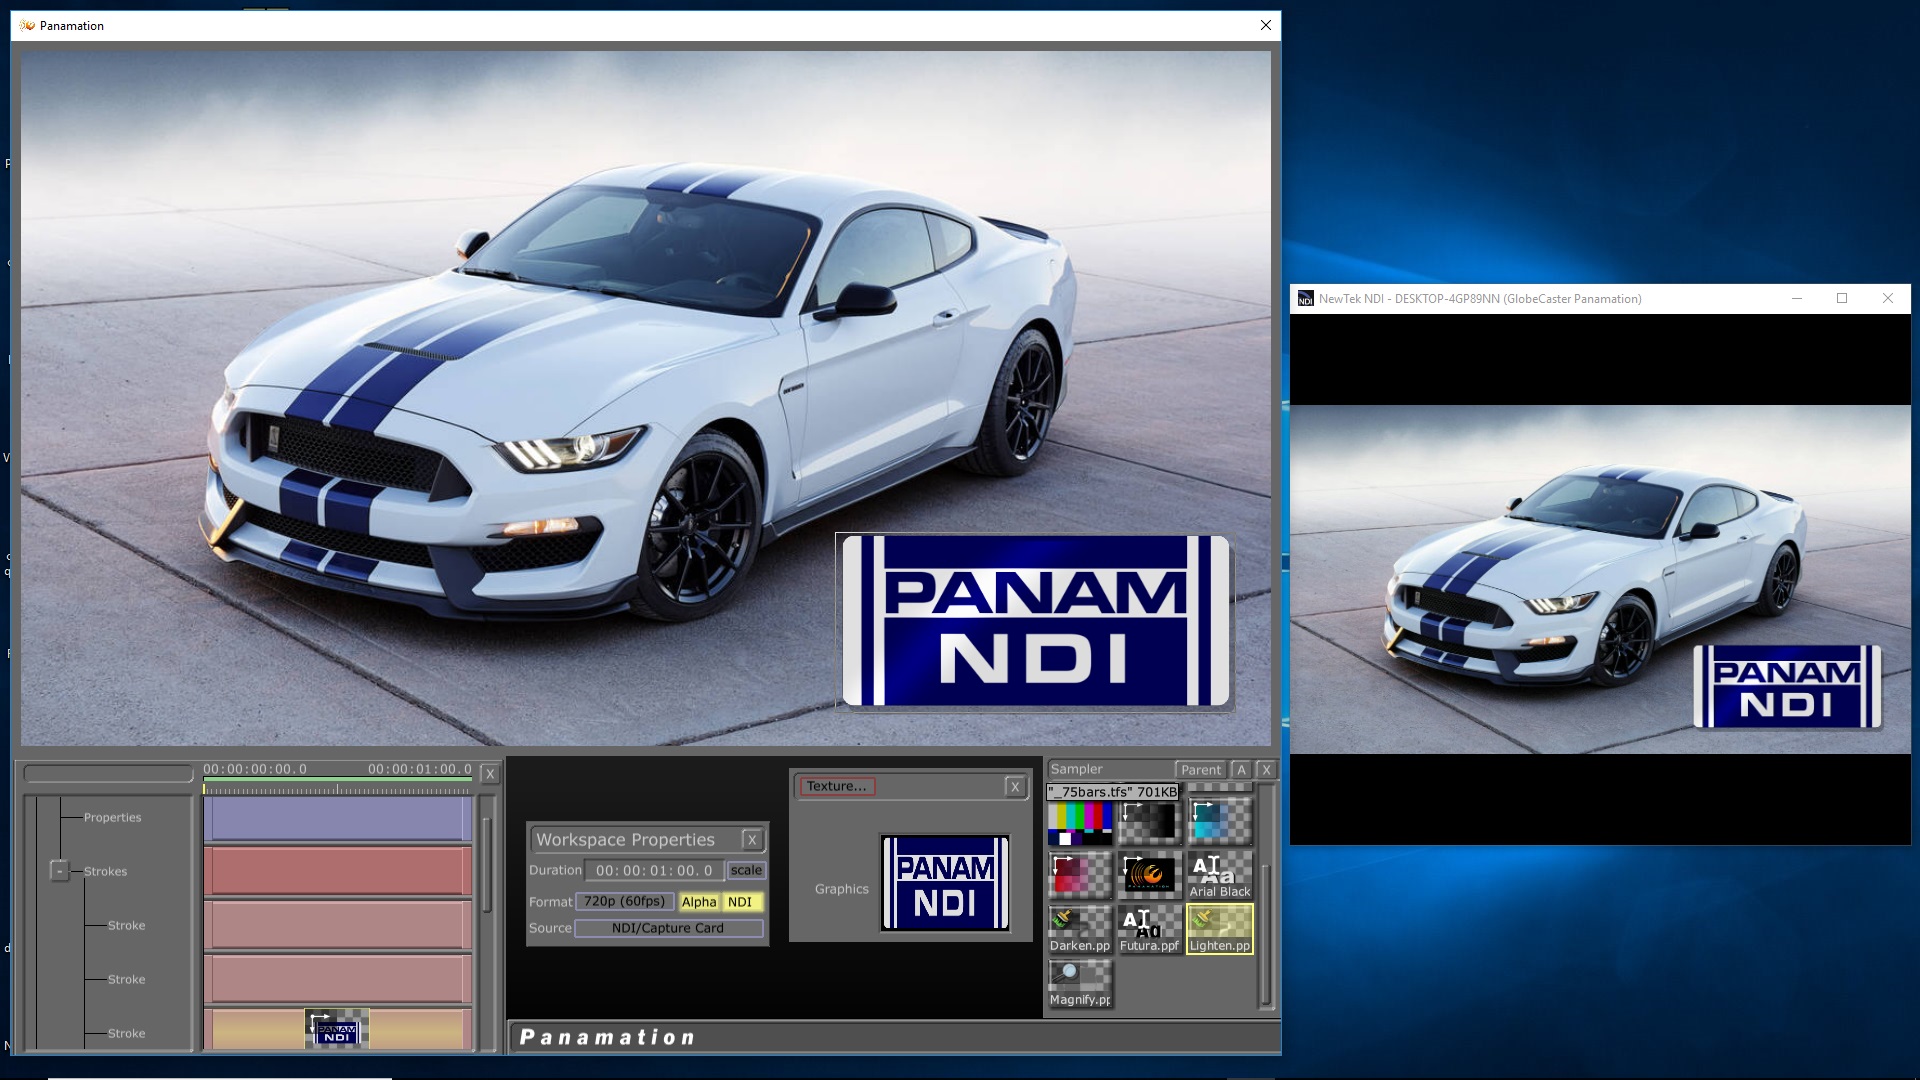Select the color bars sampler thumbnail
This screenshot has height=1080, width=1920.
point(1079,824)
